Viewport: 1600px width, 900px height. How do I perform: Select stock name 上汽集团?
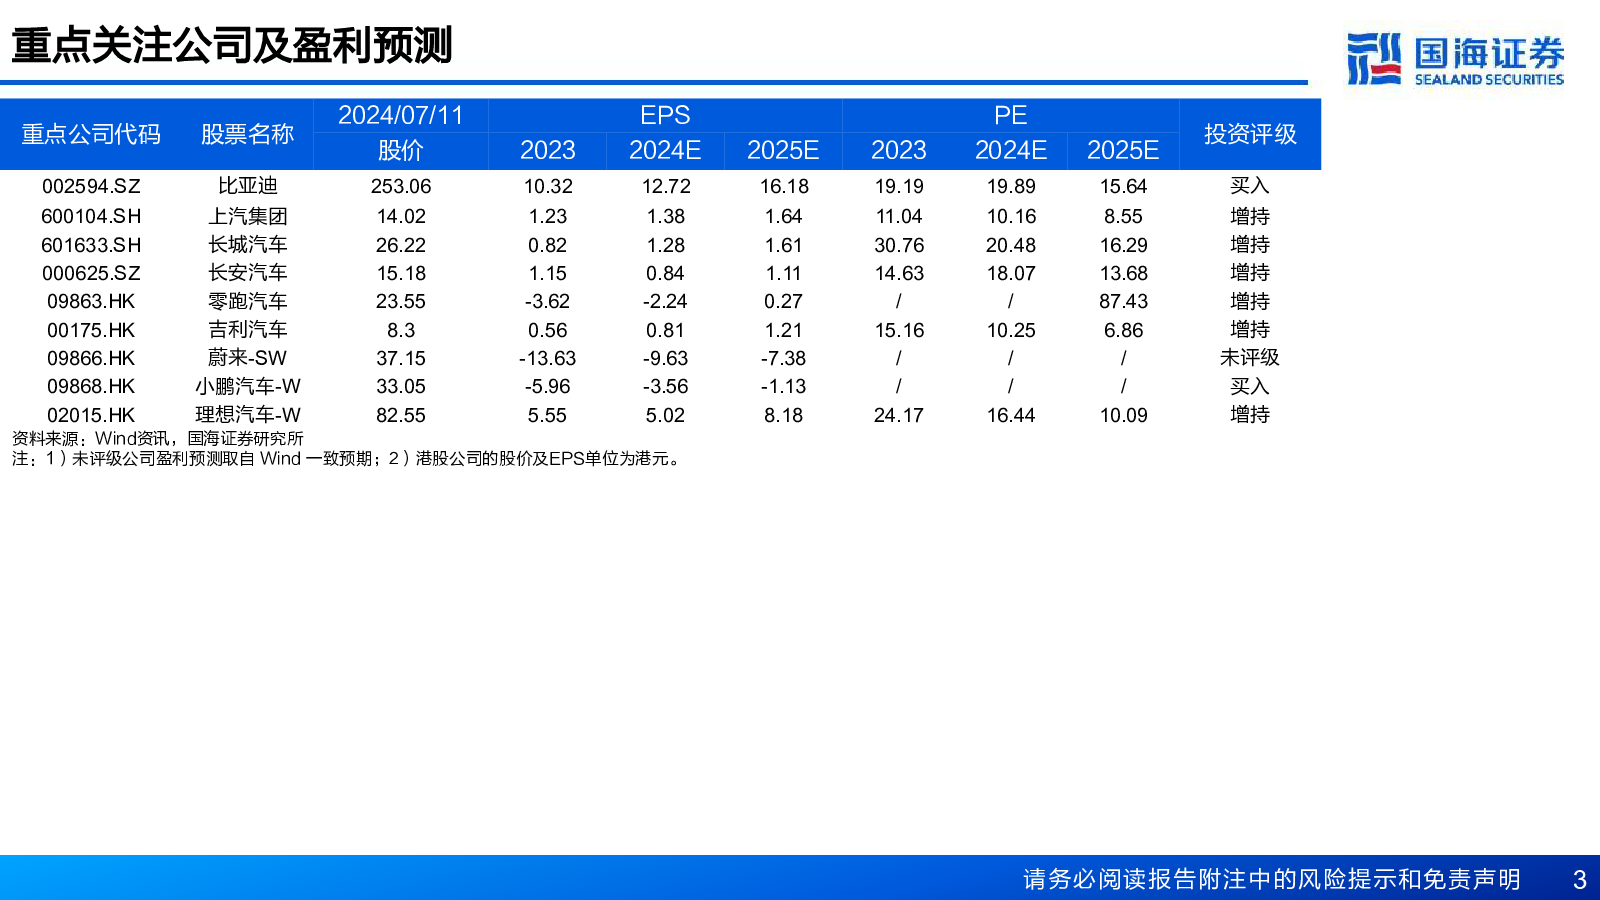pos(247,216)
